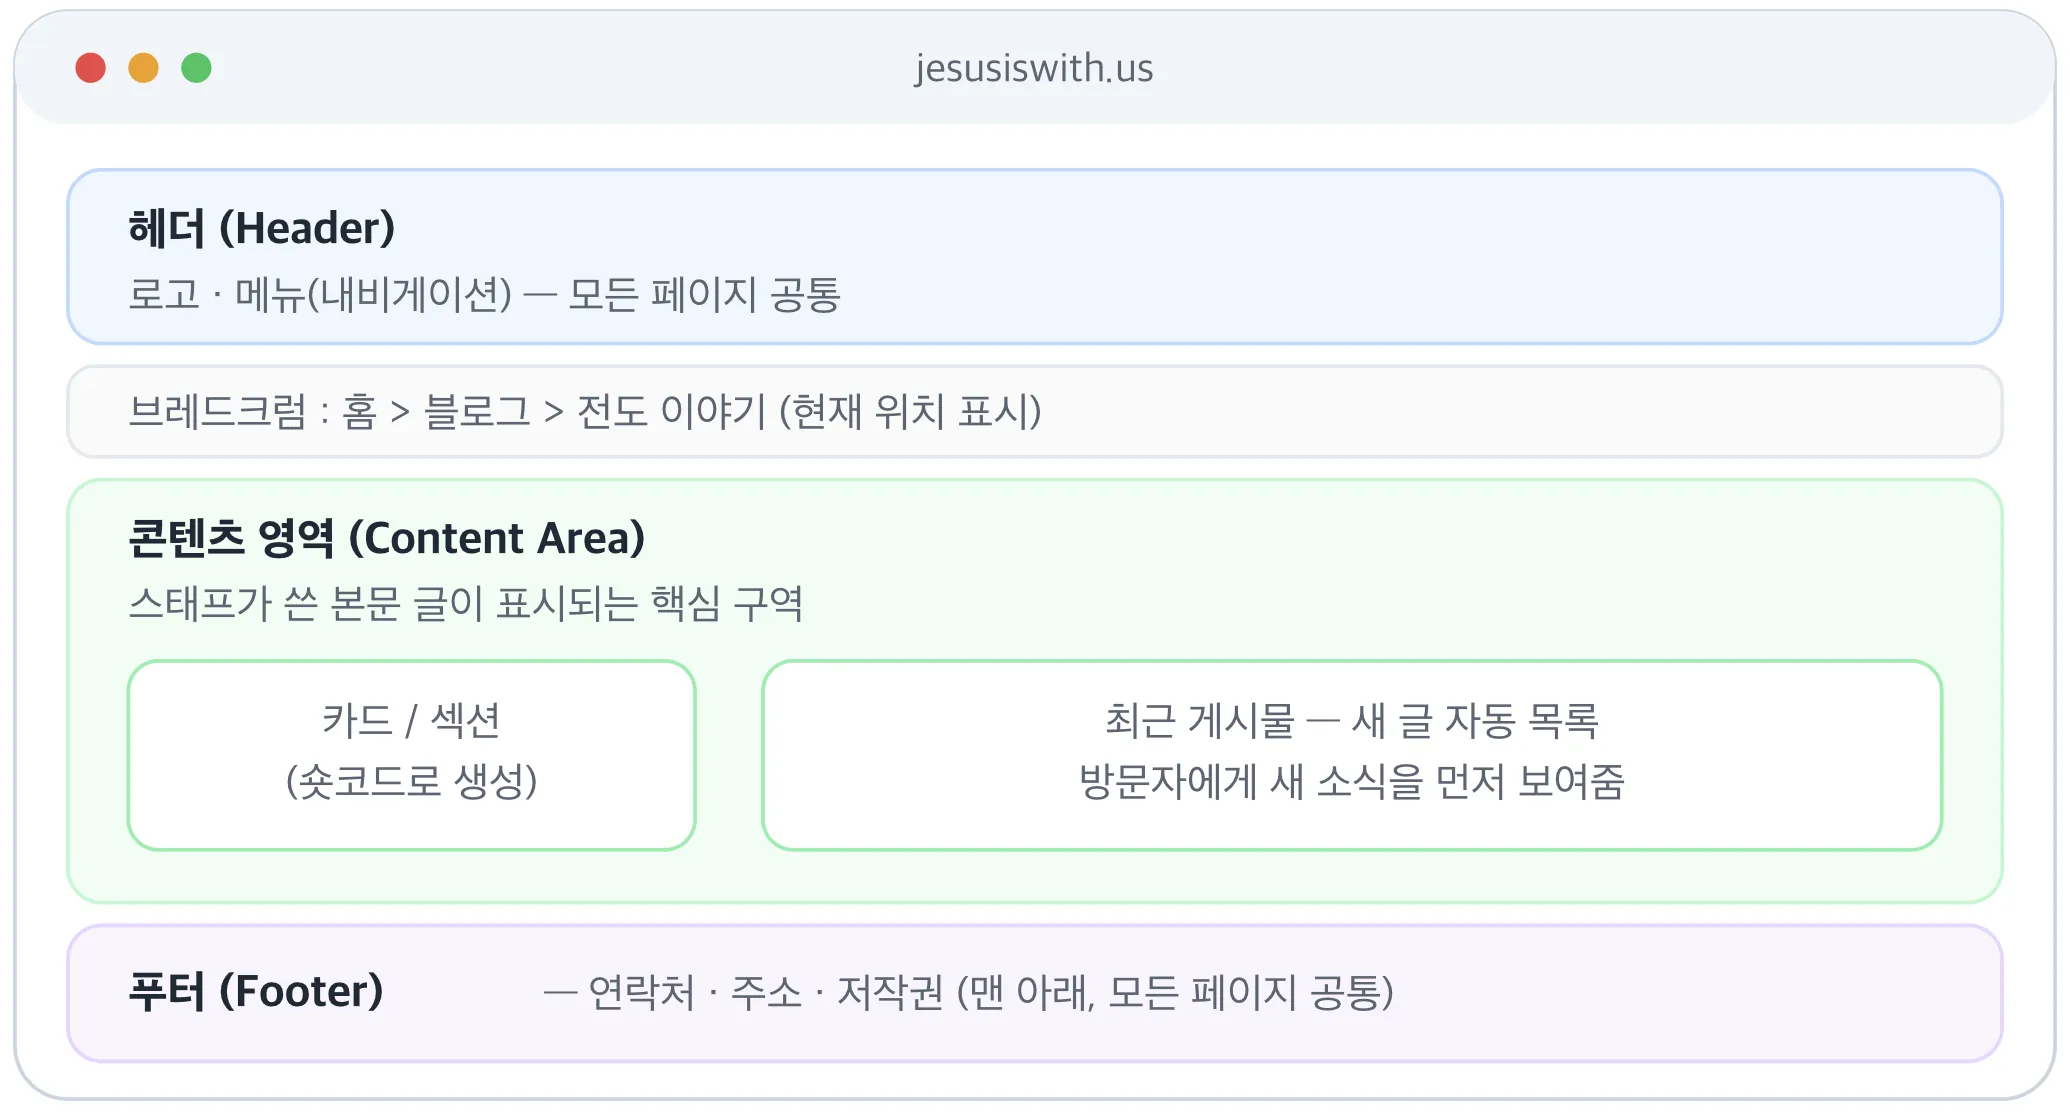This screenshot has width=2070, height=1114.
Task: Click the red close dot
Action: (91, 68)
